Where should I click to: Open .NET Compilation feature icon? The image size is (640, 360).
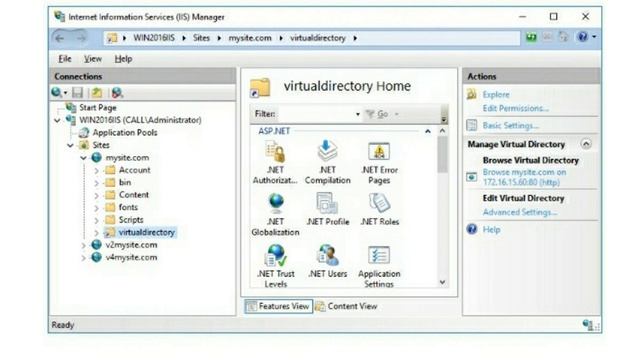(x=327, y=151)
